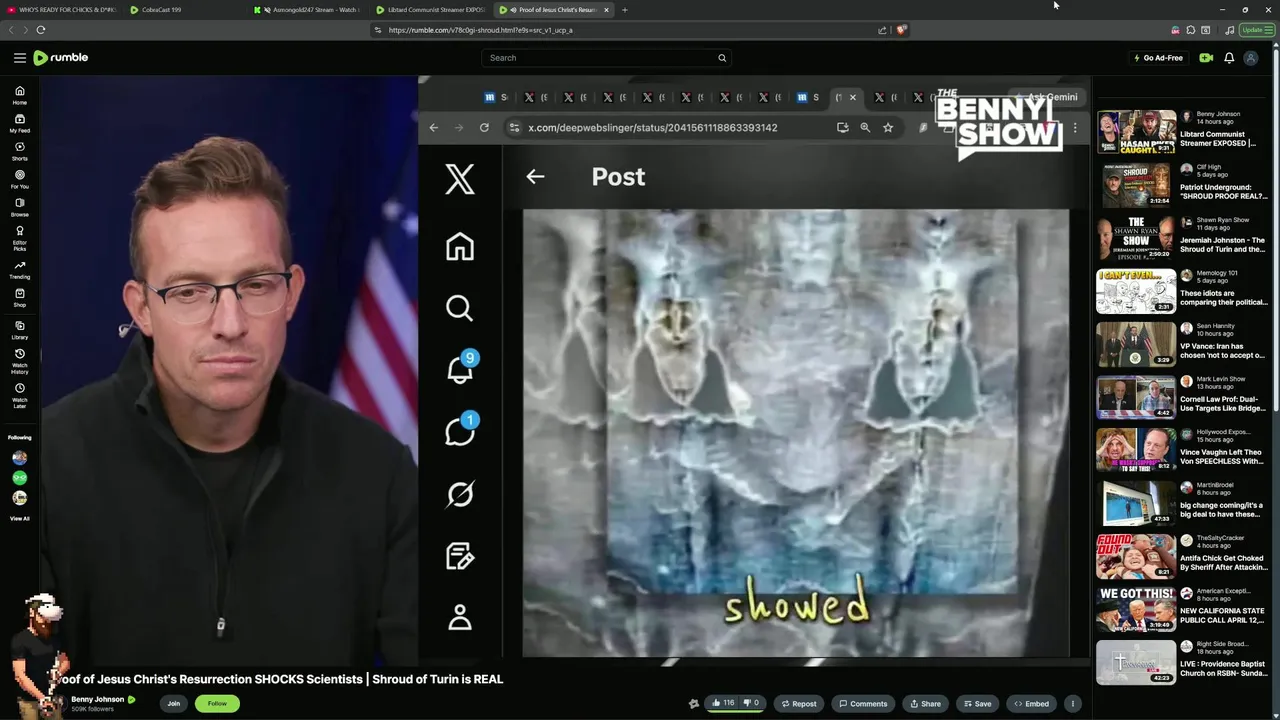Follow the Benny Johnson channel
The image size is (1280, 720).
coord(217,703)
